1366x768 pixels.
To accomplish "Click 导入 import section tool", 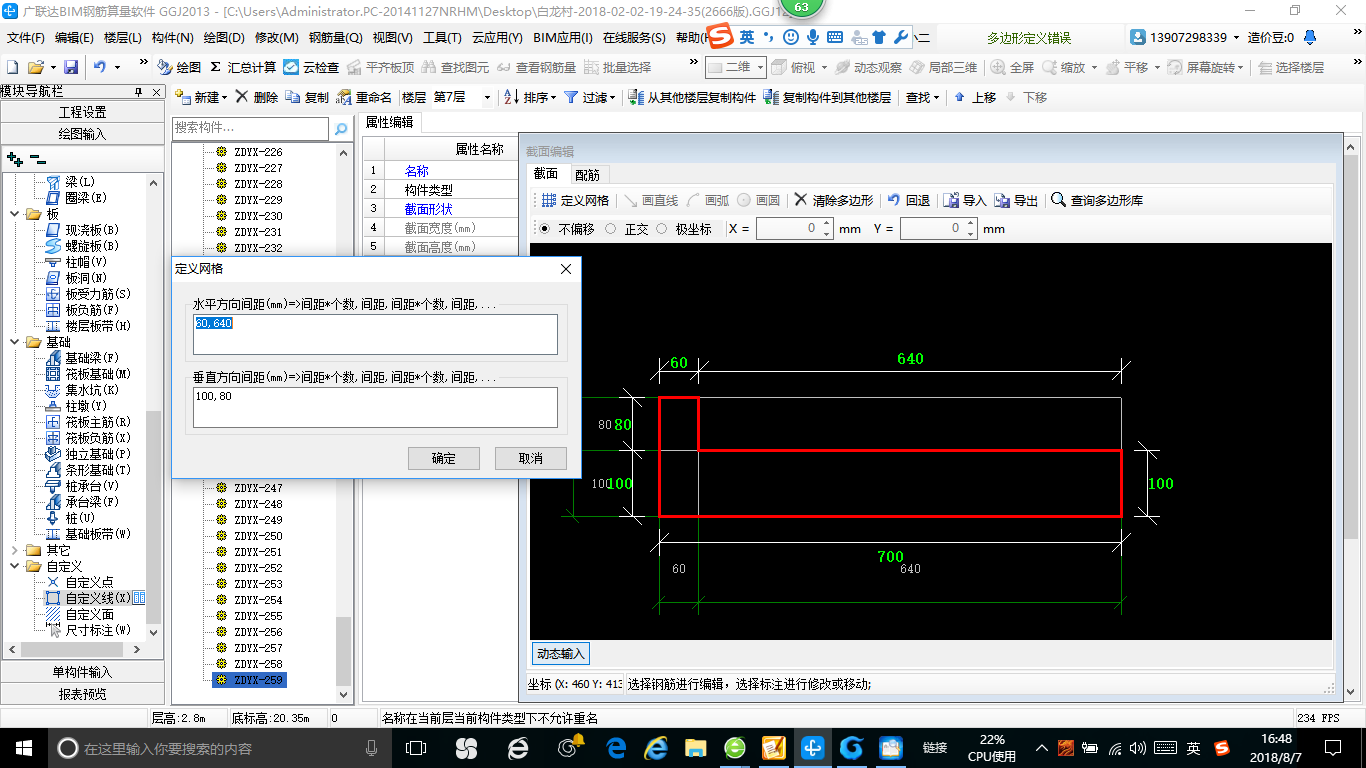I will coord(965,200).
